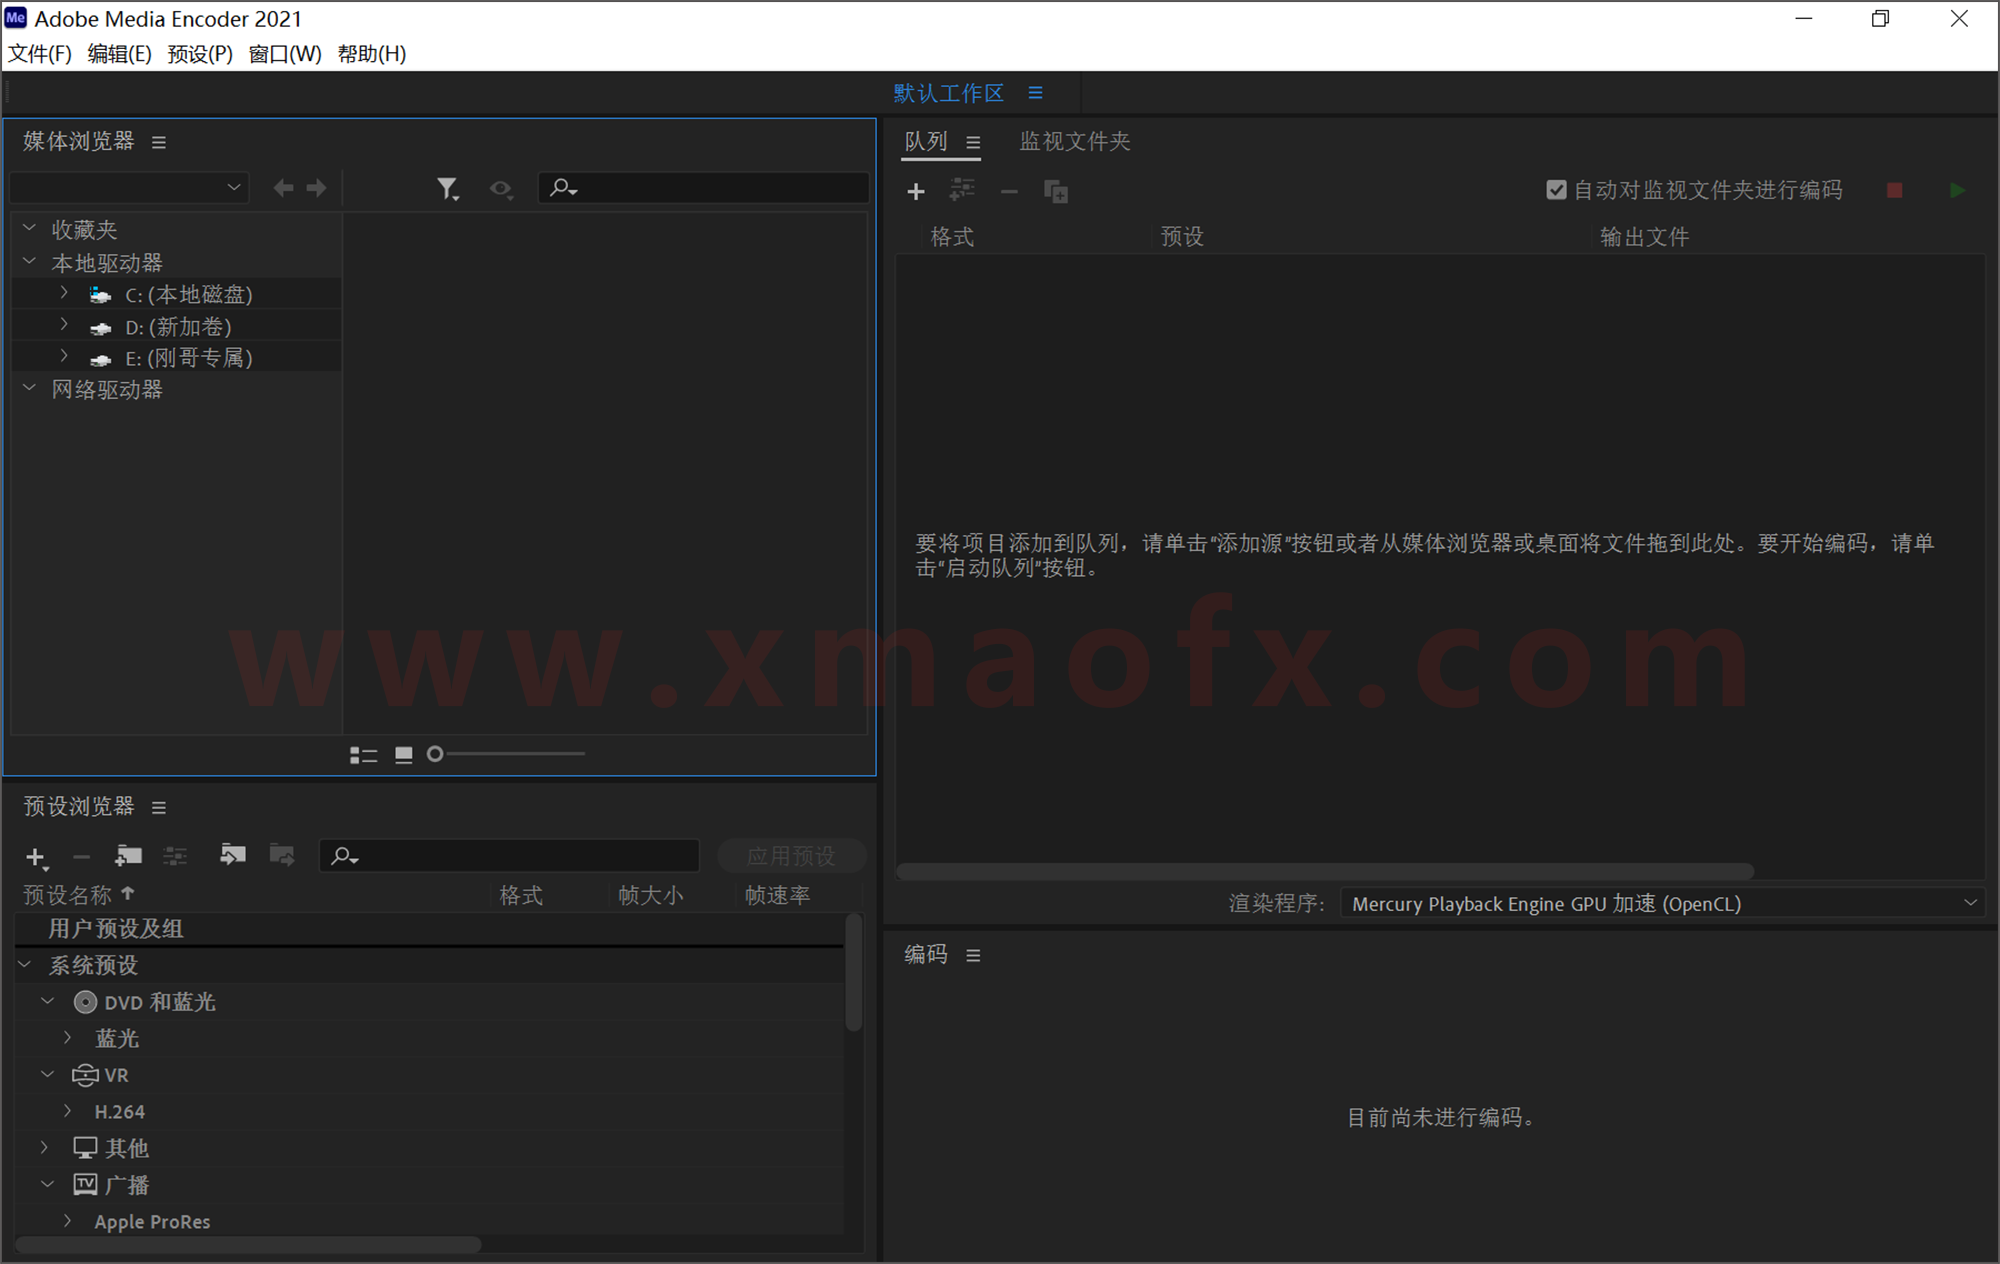Select the 默认工作区 workspace

pyautogui.click(x=948, y=93)
